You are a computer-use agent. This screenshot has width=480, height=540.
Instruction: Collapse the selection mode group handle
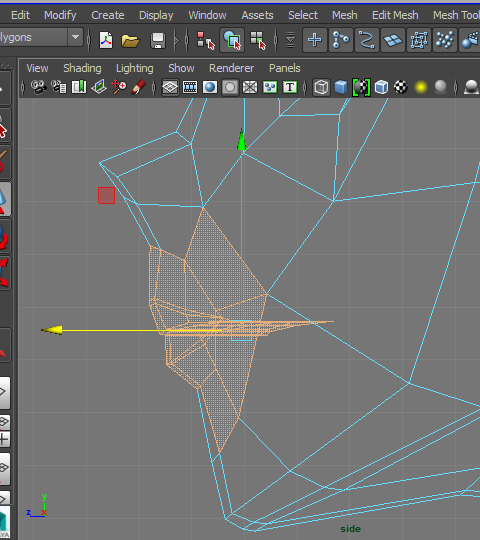pyautogui.click(x=187, y=40)
